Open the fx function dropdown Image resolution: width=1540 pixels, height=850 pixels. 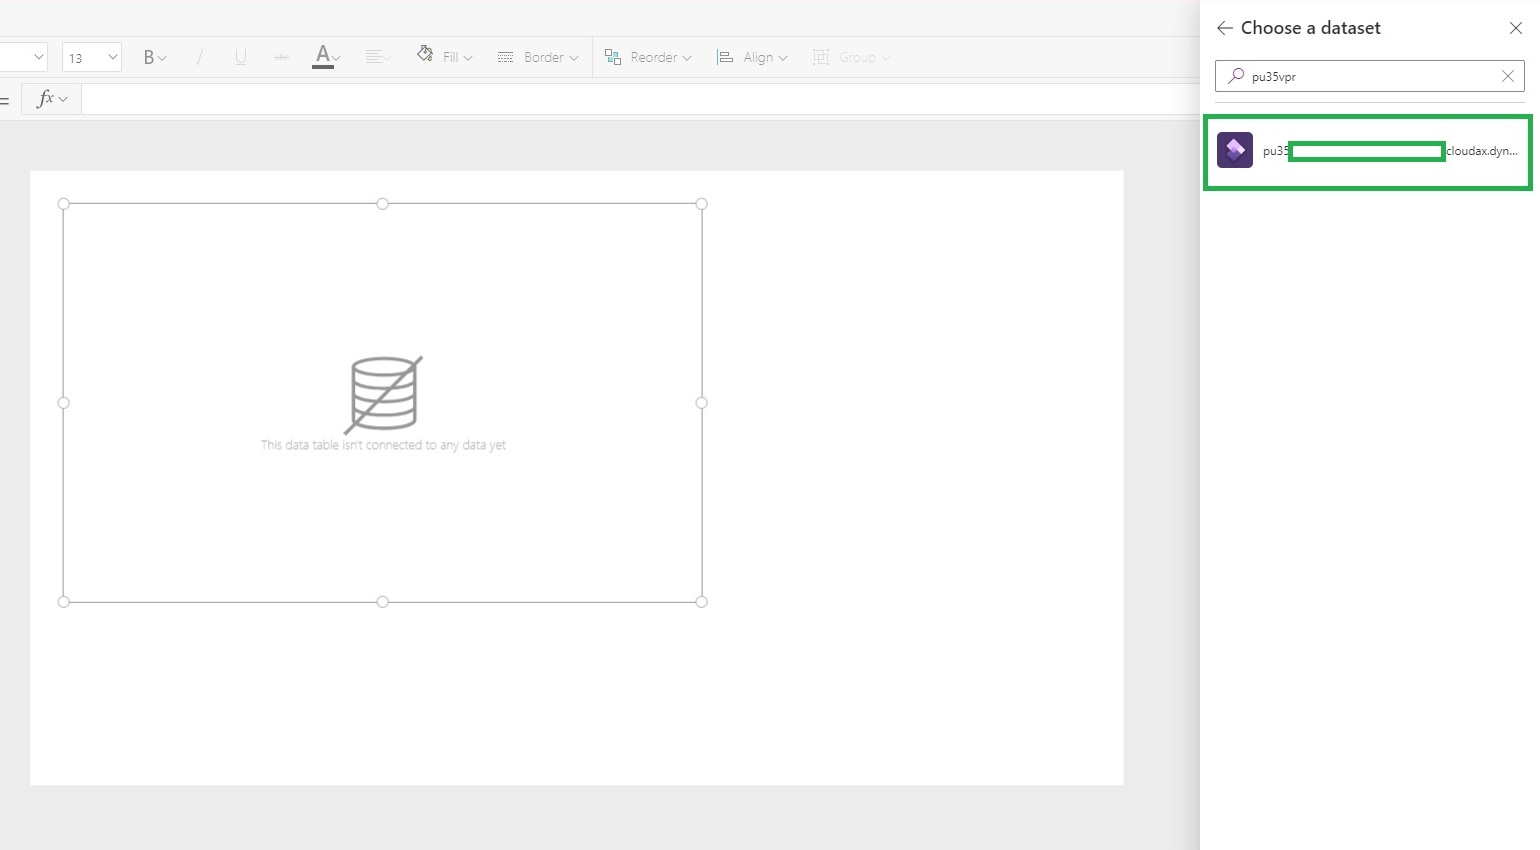click(51, 99)
